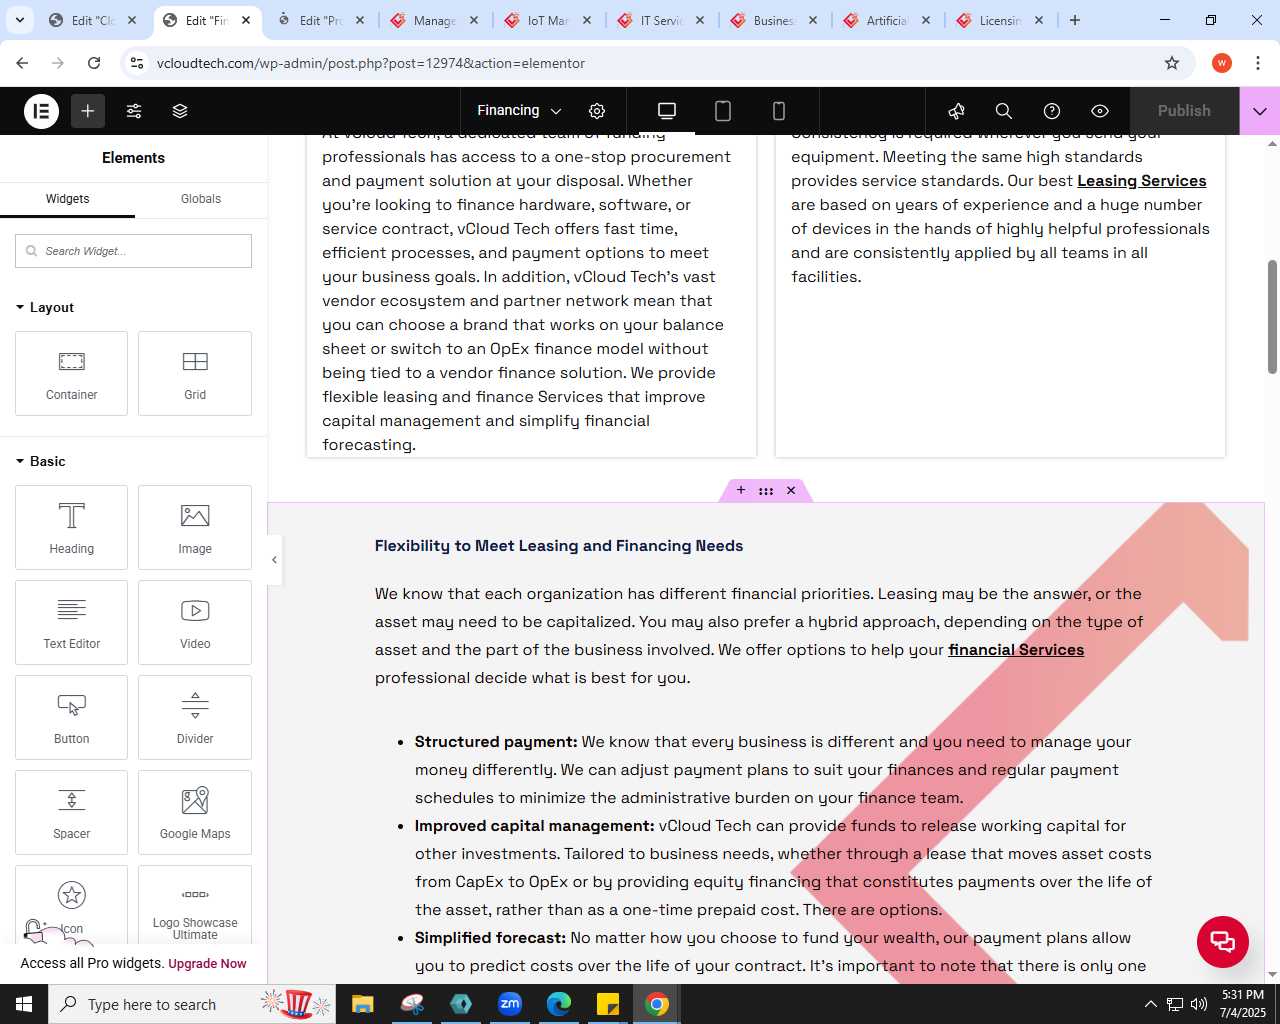The width and height of the screenshot is (1280, 1024).
Task: Open the Financing page dropdown
Action: click(519, 111)
